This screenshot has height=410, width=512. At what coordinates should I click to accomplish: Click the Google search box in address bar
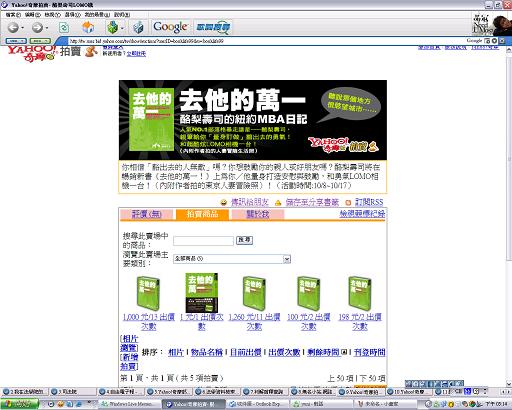click(x=474, y=41)
